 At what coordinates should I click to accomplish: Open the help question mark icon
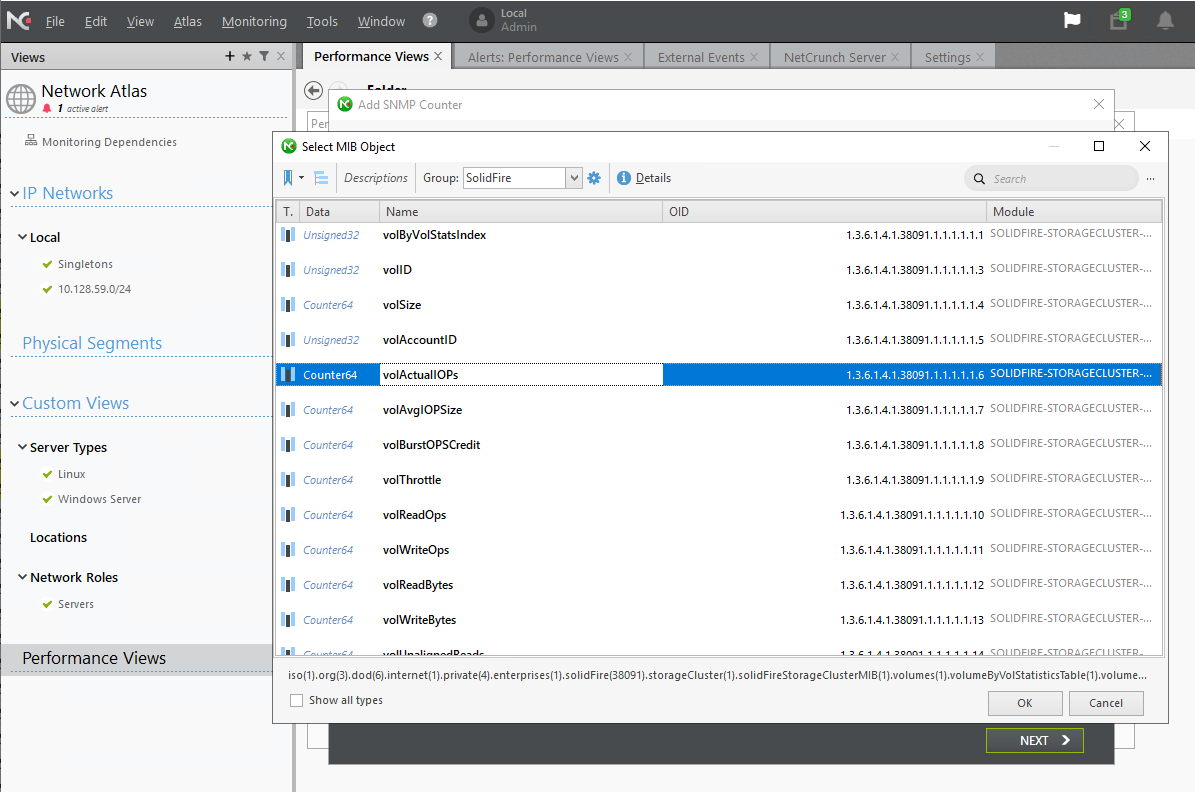tap(430, 21)
